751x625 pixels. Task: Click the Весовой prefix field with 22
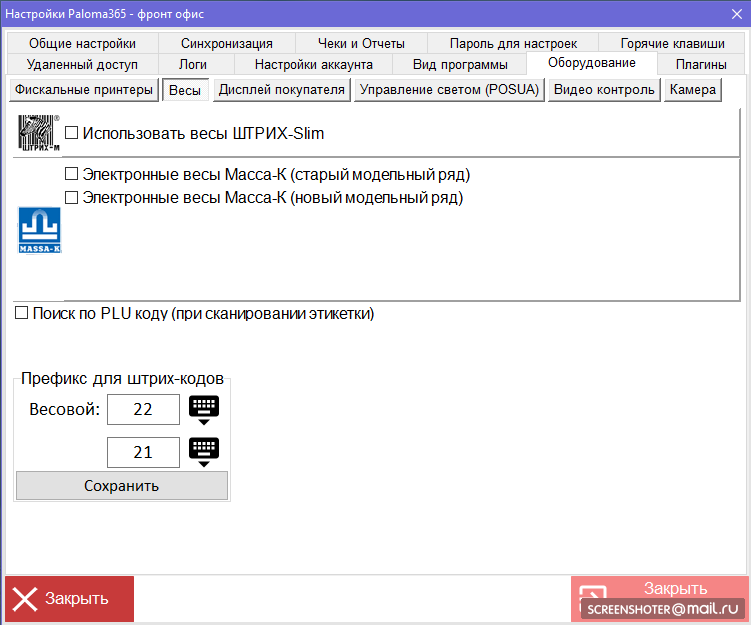click(x=143, y=409)
